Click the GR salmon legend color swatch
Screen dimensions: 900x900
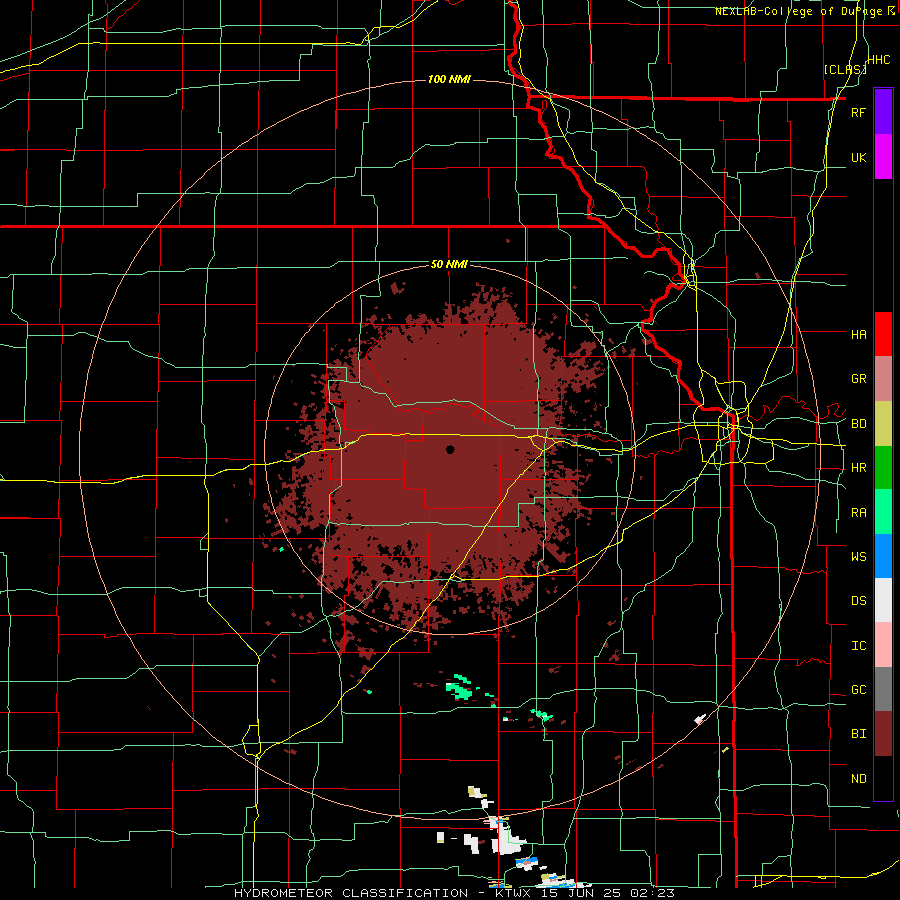pos(883,379)
